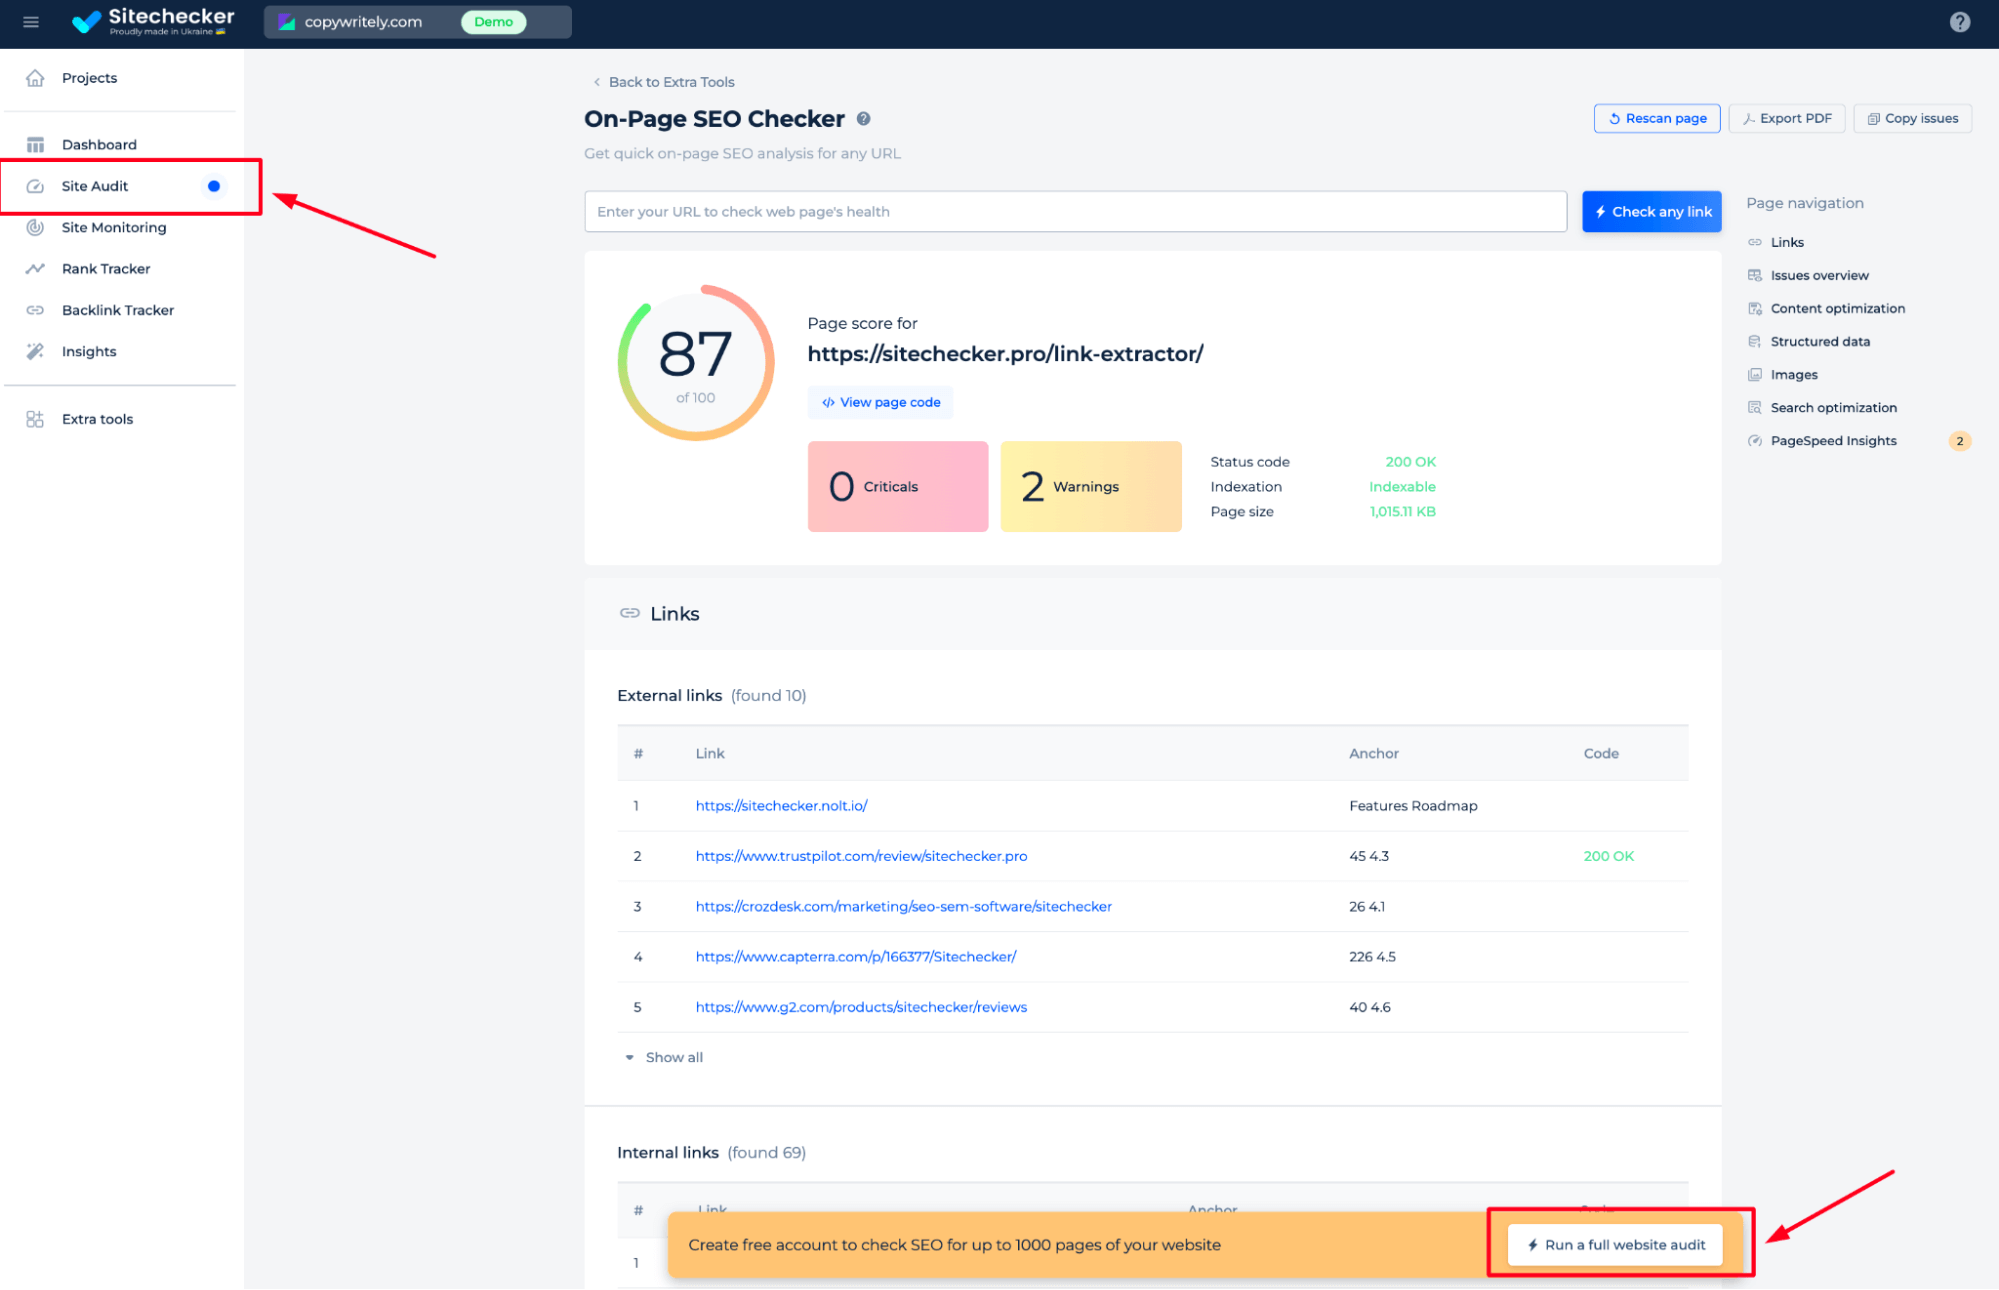
Task: Click the Site Audit gauge icon
Action: pos(35,186)
